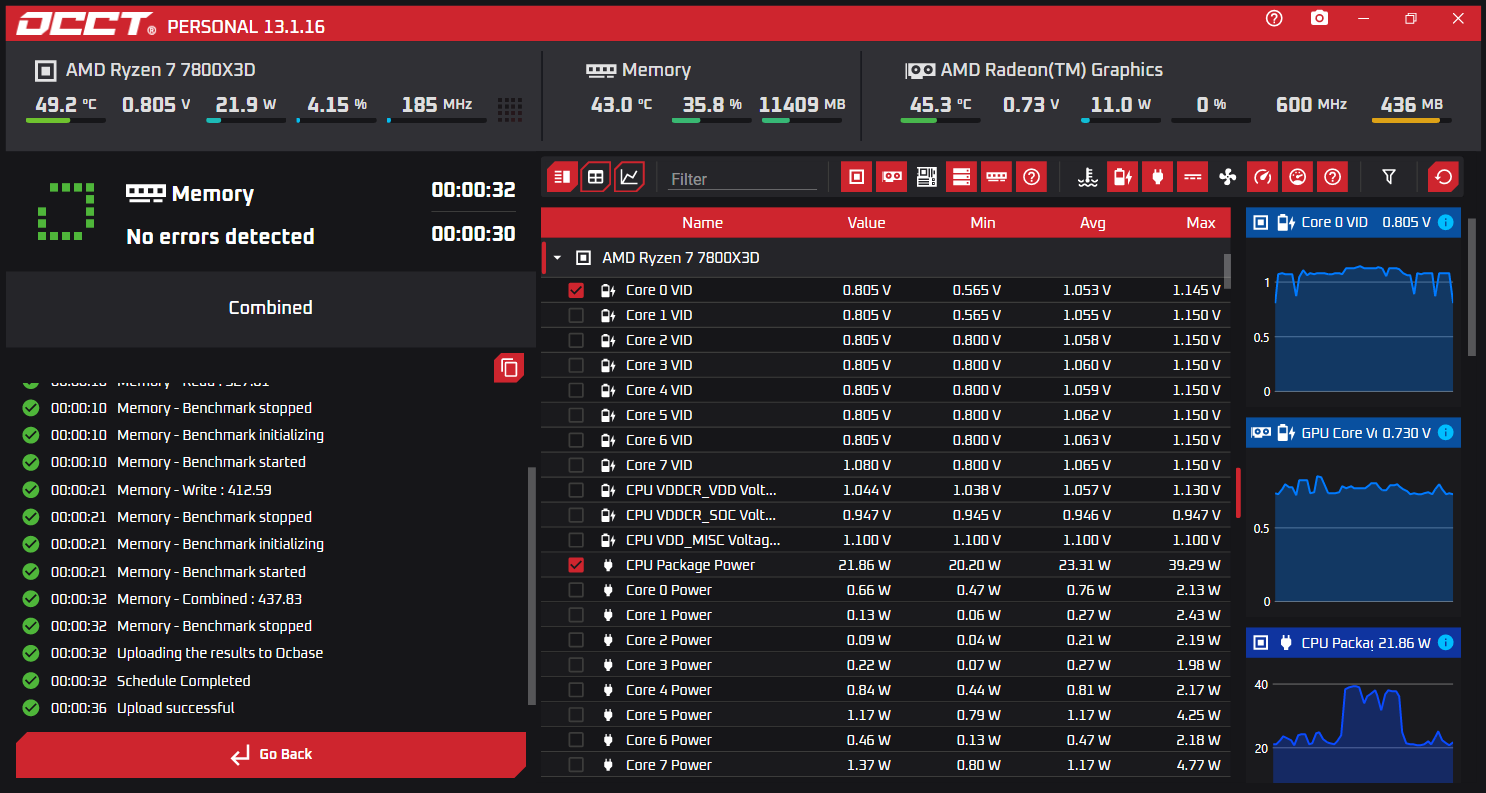Click the reset min/max values icon
1486x793 pixels.
click(x=1442, y=177)
